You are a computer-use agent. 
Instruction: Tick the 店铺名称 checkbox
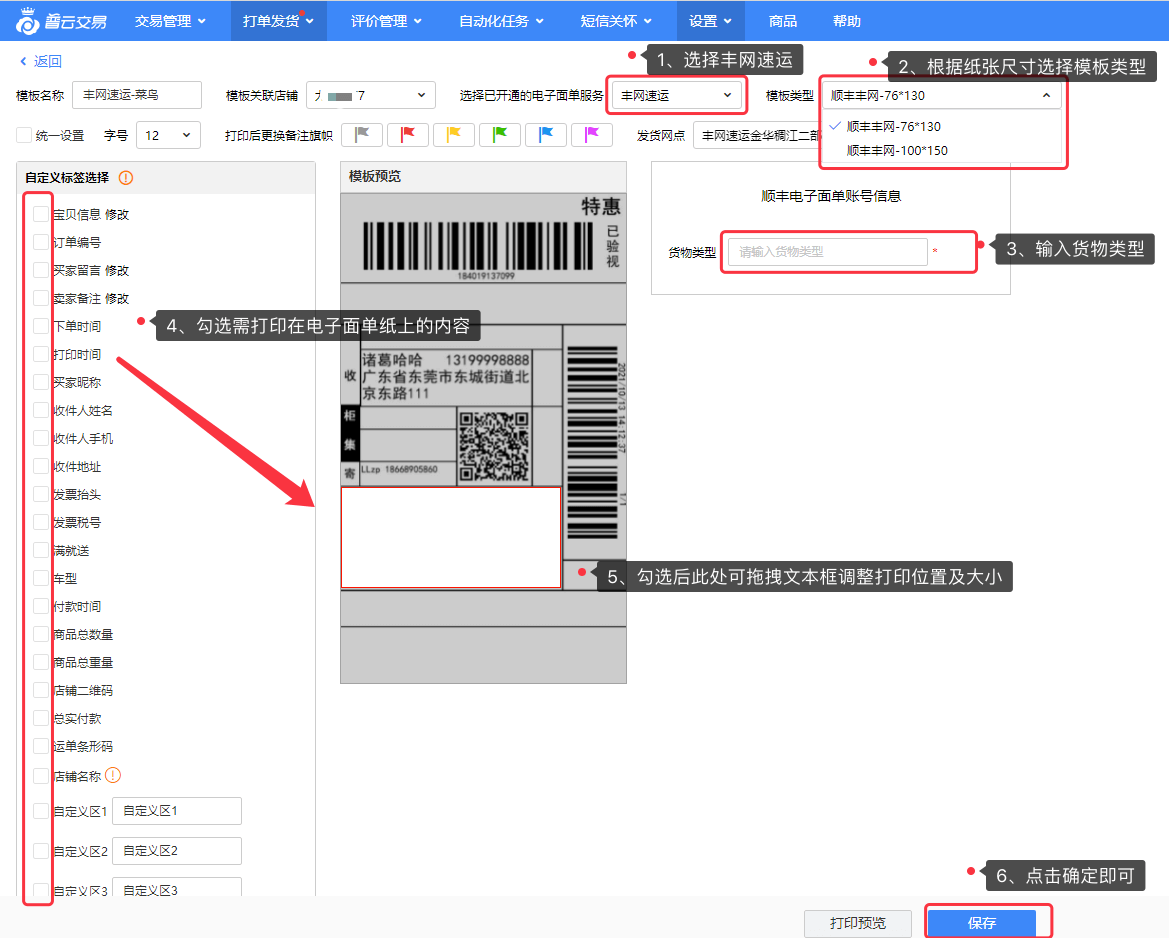[40, 776]
